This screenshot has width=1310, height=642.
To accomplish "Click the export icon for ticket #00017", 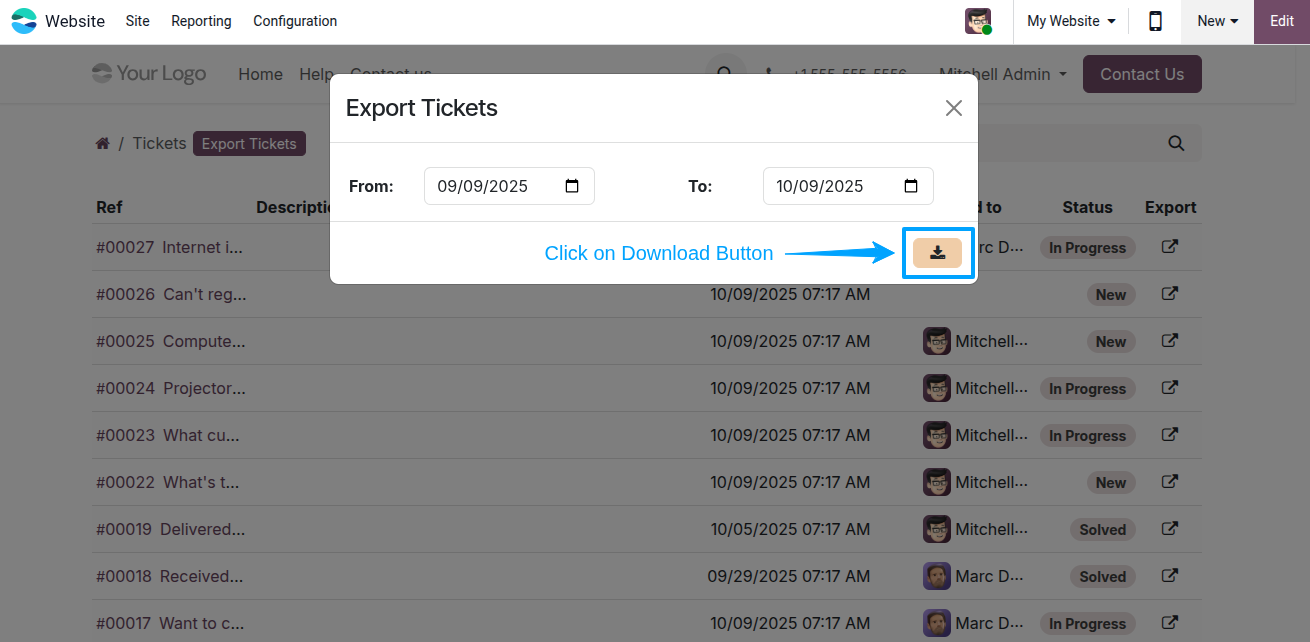I will (1169, 623).
